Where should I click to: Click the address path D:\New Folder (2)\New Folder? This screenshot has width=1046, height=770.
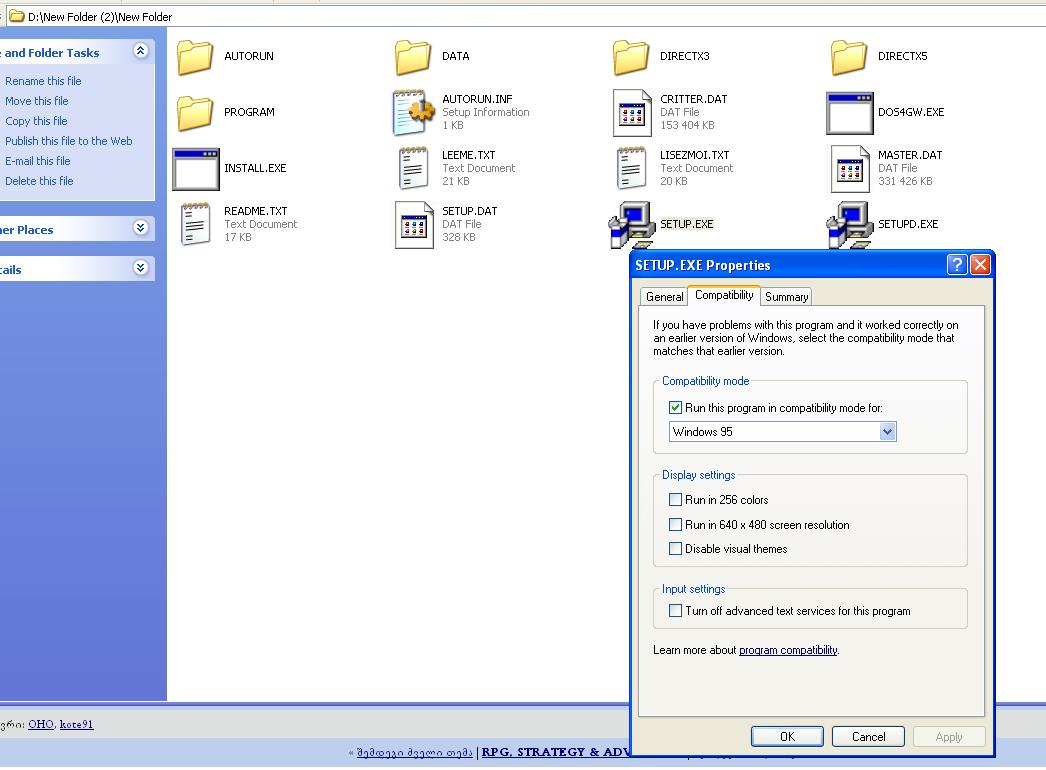100,17
